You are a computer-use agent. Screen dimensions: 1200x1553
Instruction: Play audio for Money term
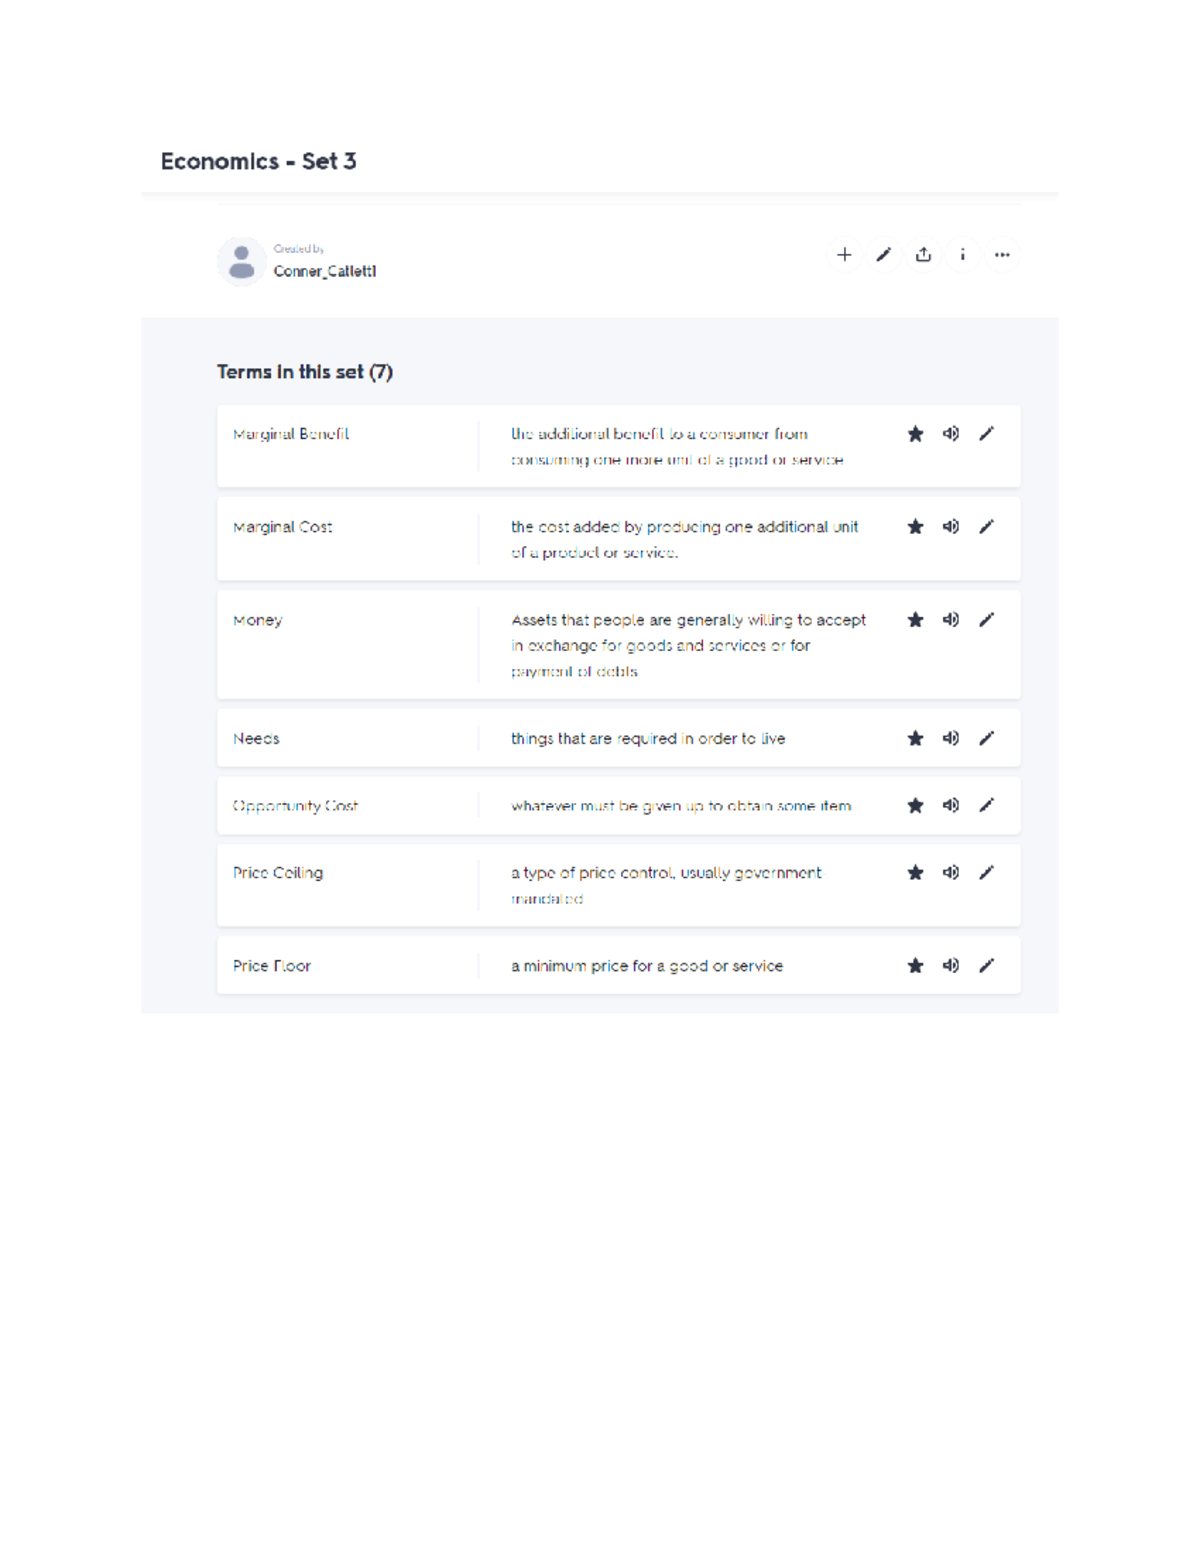coord(951,620)
